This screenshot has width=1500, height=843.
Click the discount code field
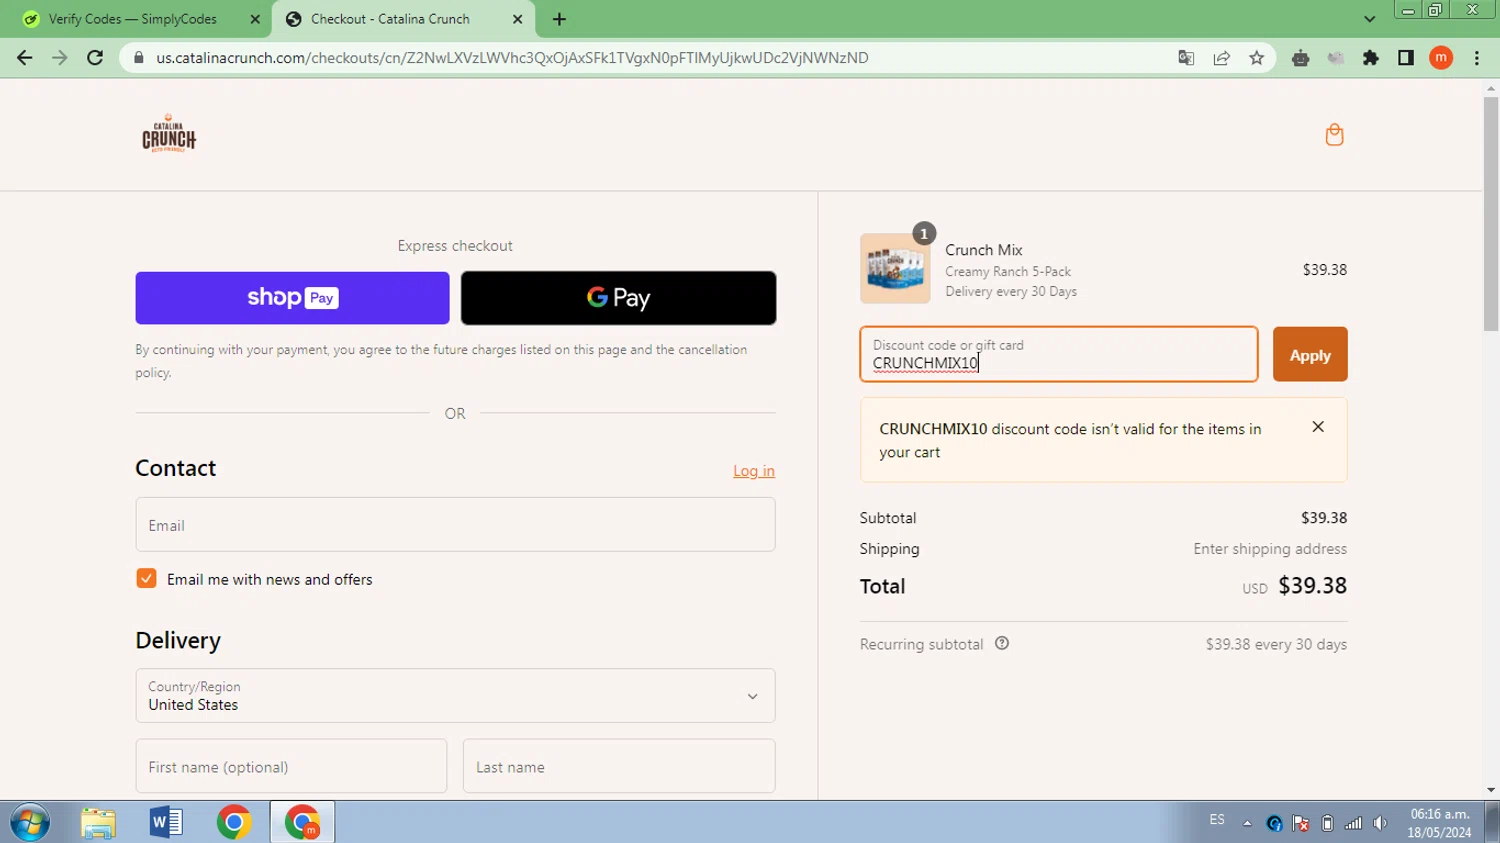pos(1059,354)
